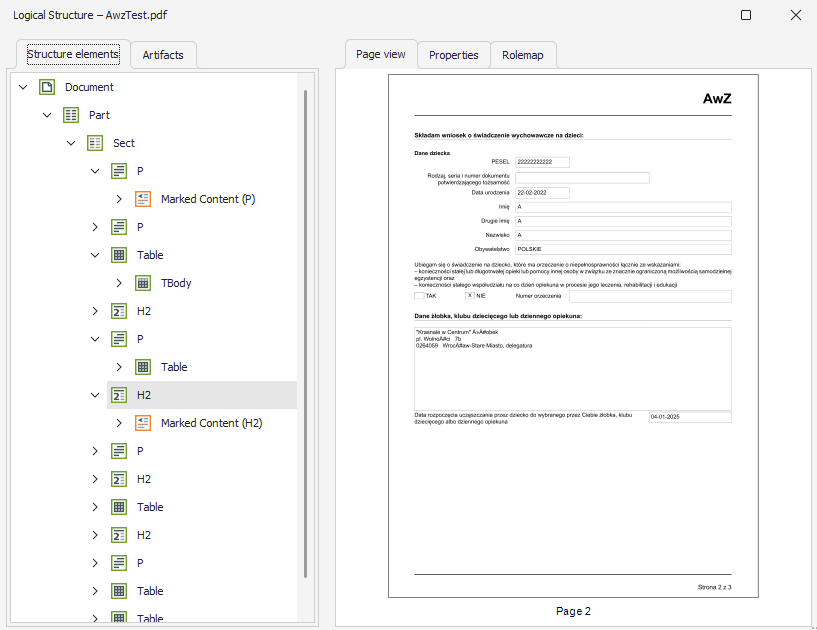Open the Properties tab
The height and width of the screenshot is (630, 817).
point(453,55)
